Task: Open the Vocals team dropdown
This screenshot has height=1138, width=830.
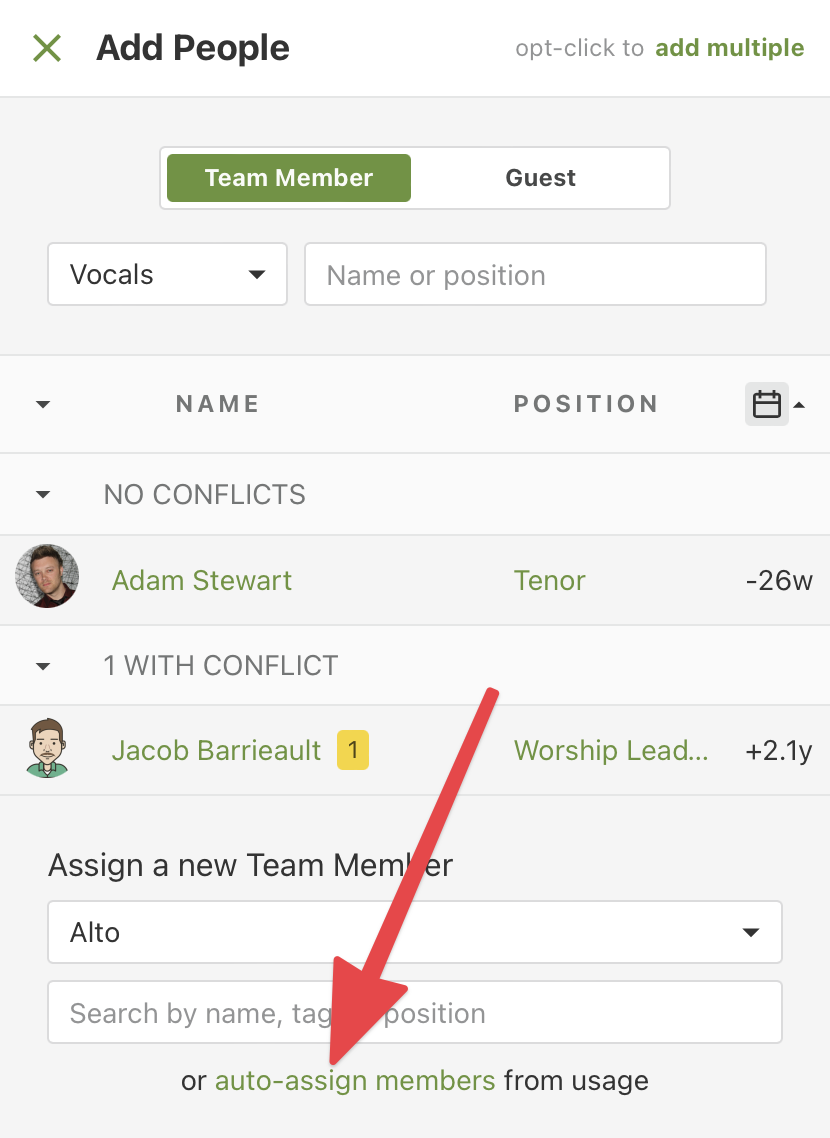Action: (x=167, y=274)
